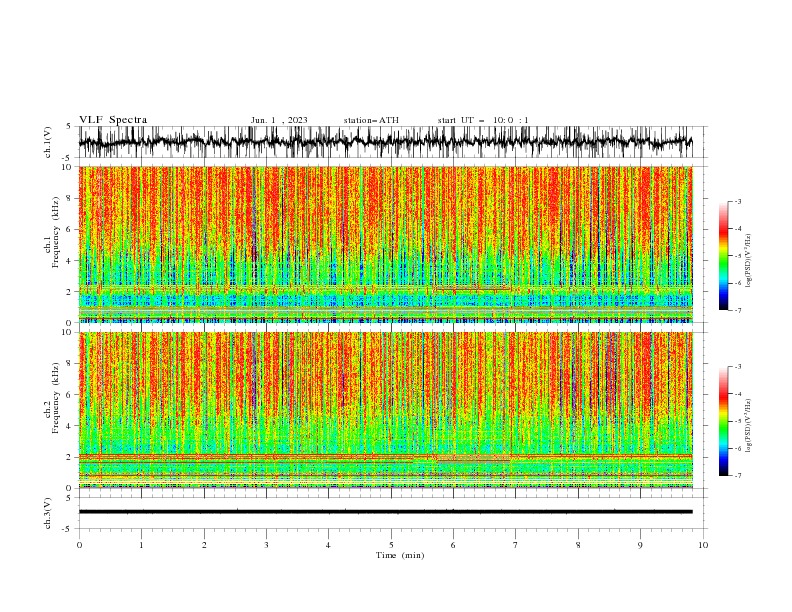Image resolution: width=792 pixels, height=612 pixels.
Task: Click the "0" tick on the time axis
Action: 79,545
